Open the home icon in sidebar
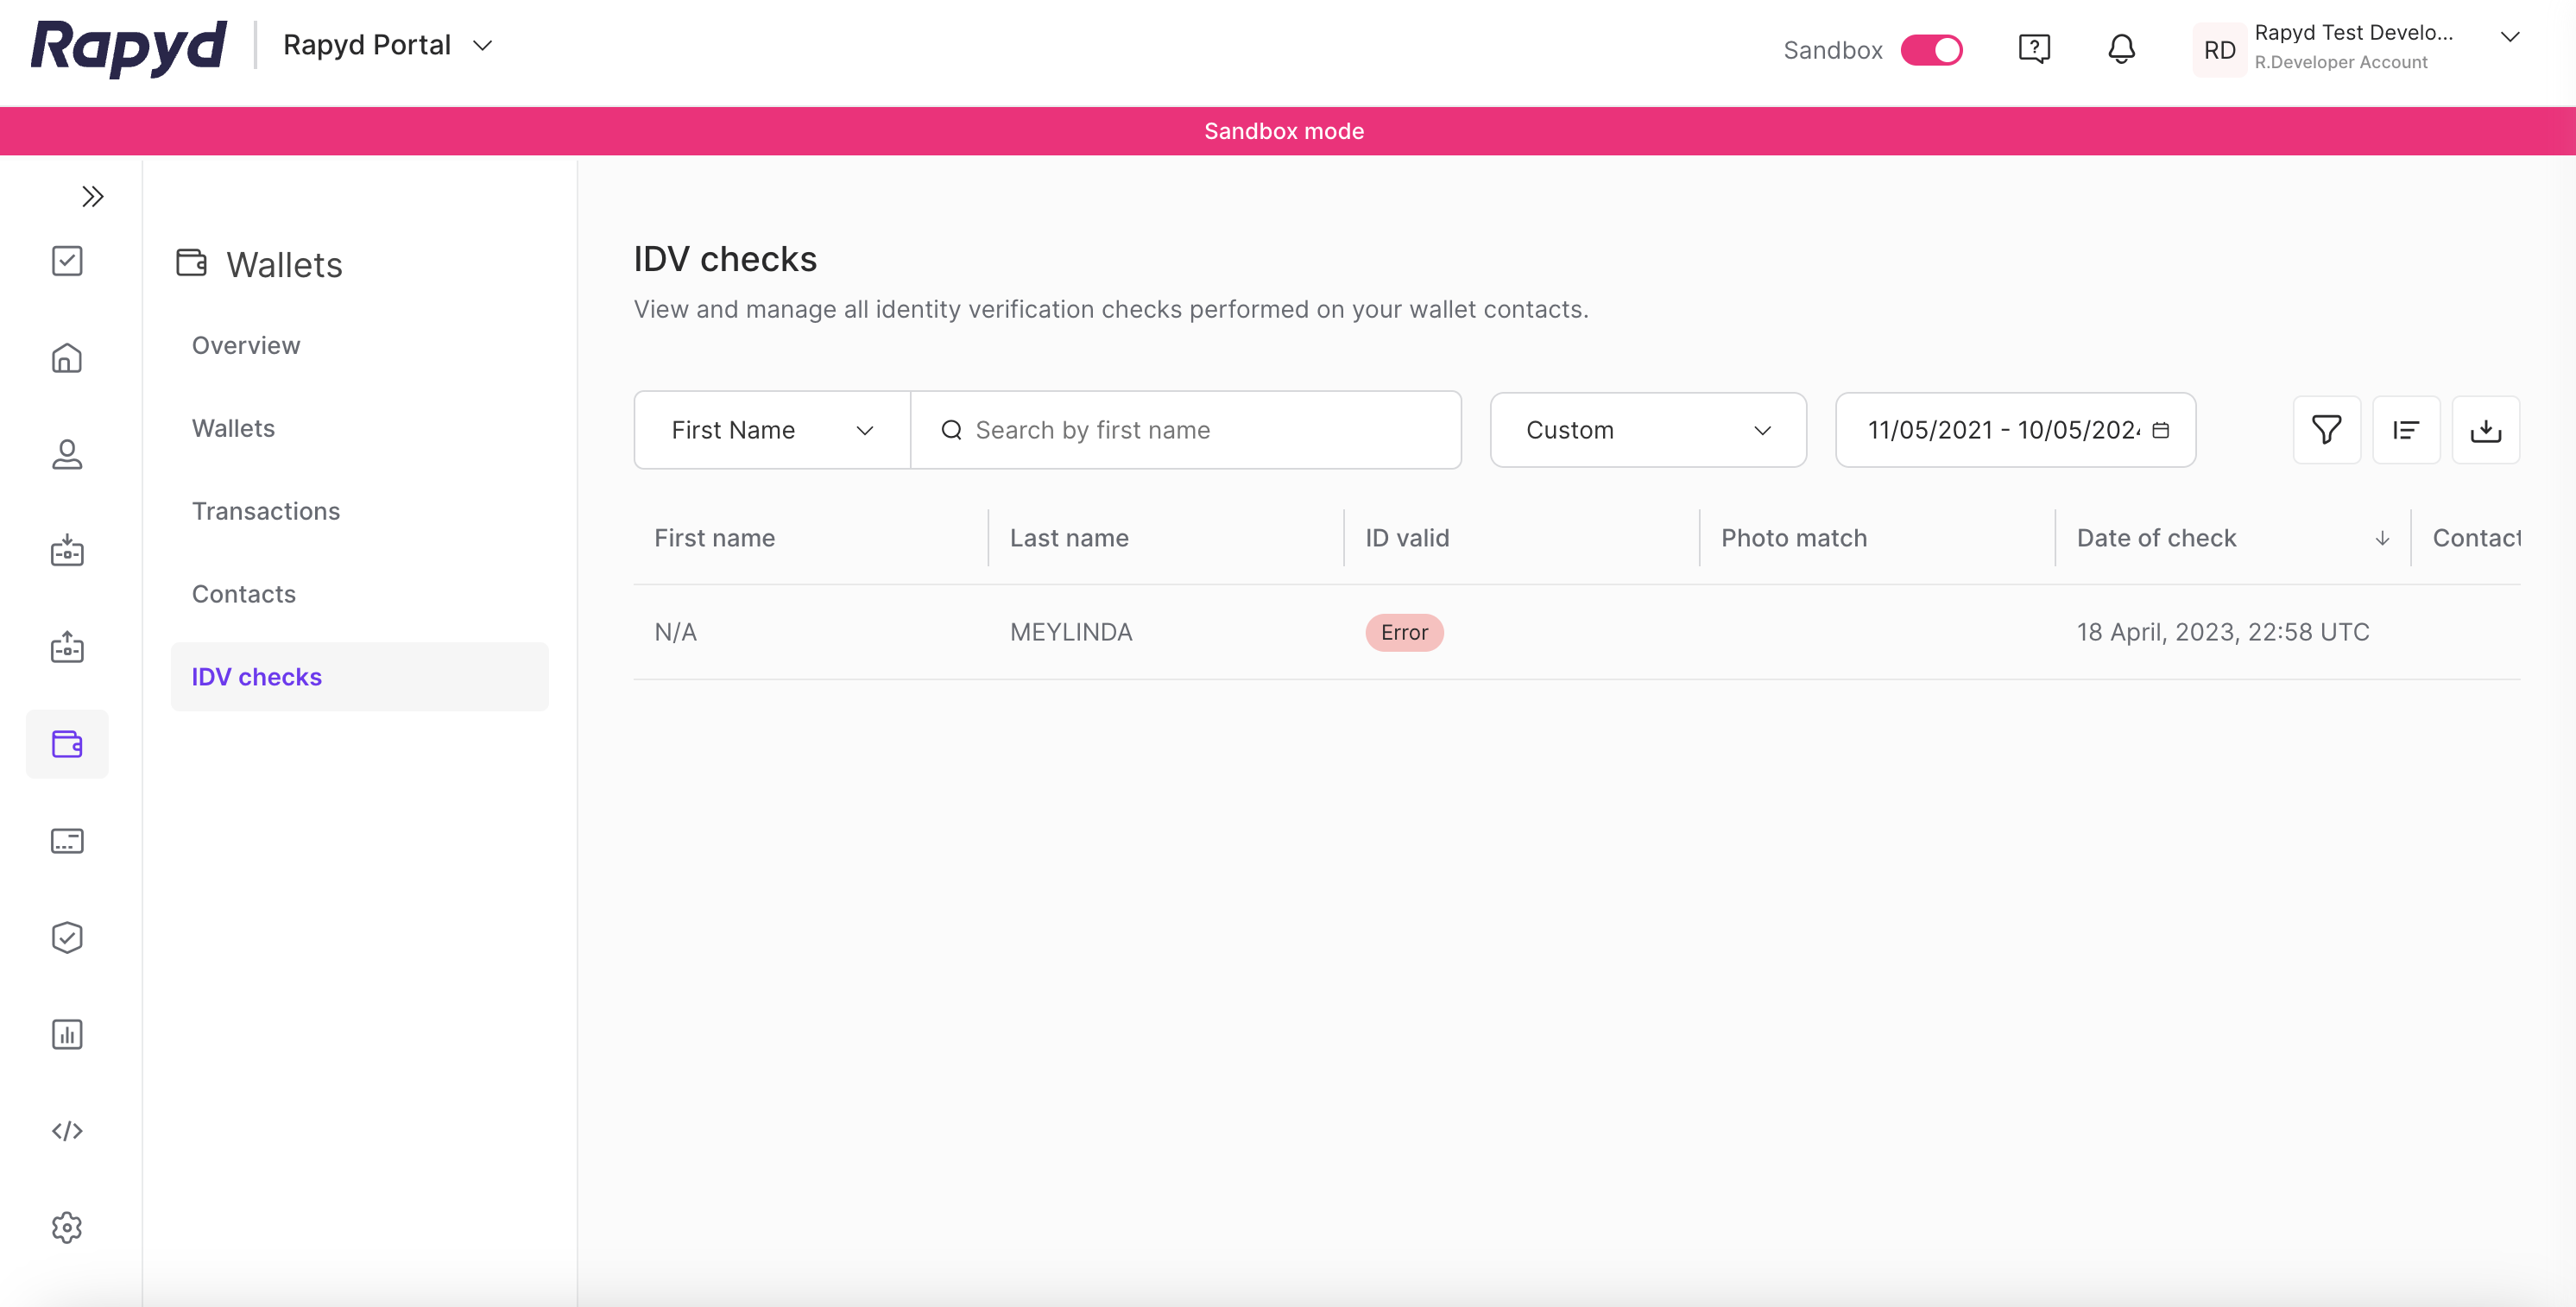This screenshot has width=2576, height=1307. [67, 358]
